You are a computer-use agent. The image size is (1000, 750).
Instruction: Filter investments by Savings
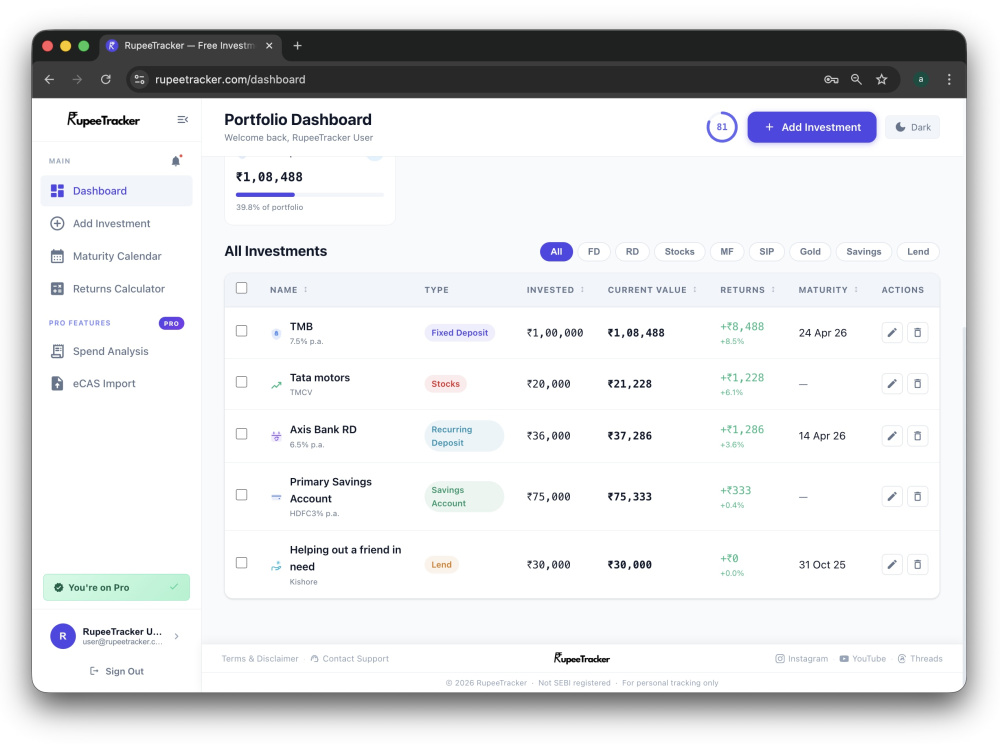(864, 251)
